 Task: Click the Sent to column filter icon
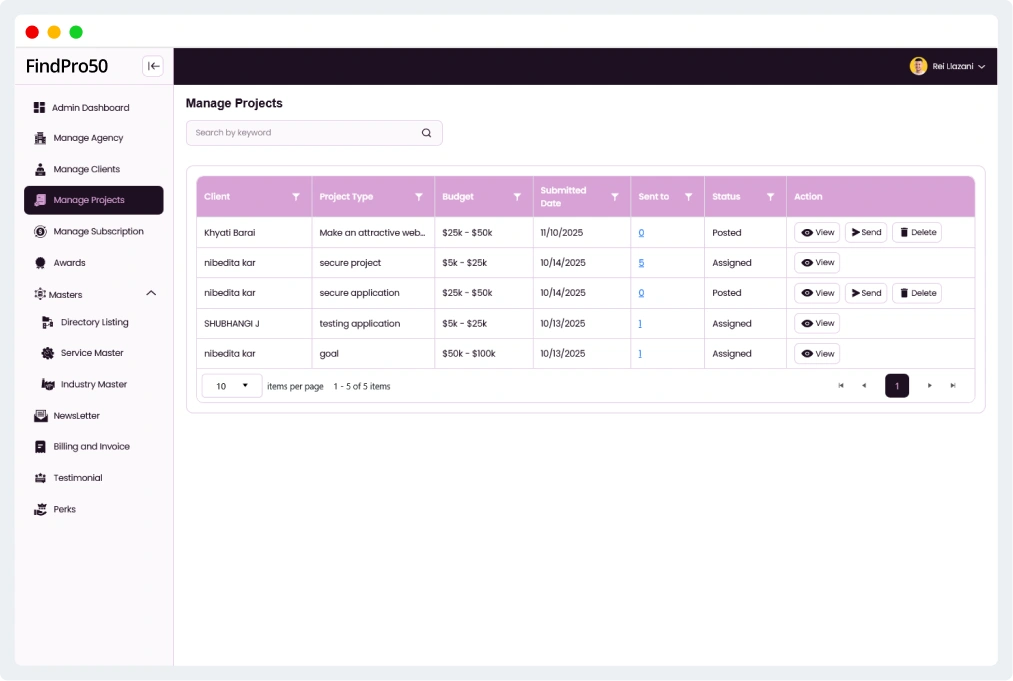(x=688, y=197)
